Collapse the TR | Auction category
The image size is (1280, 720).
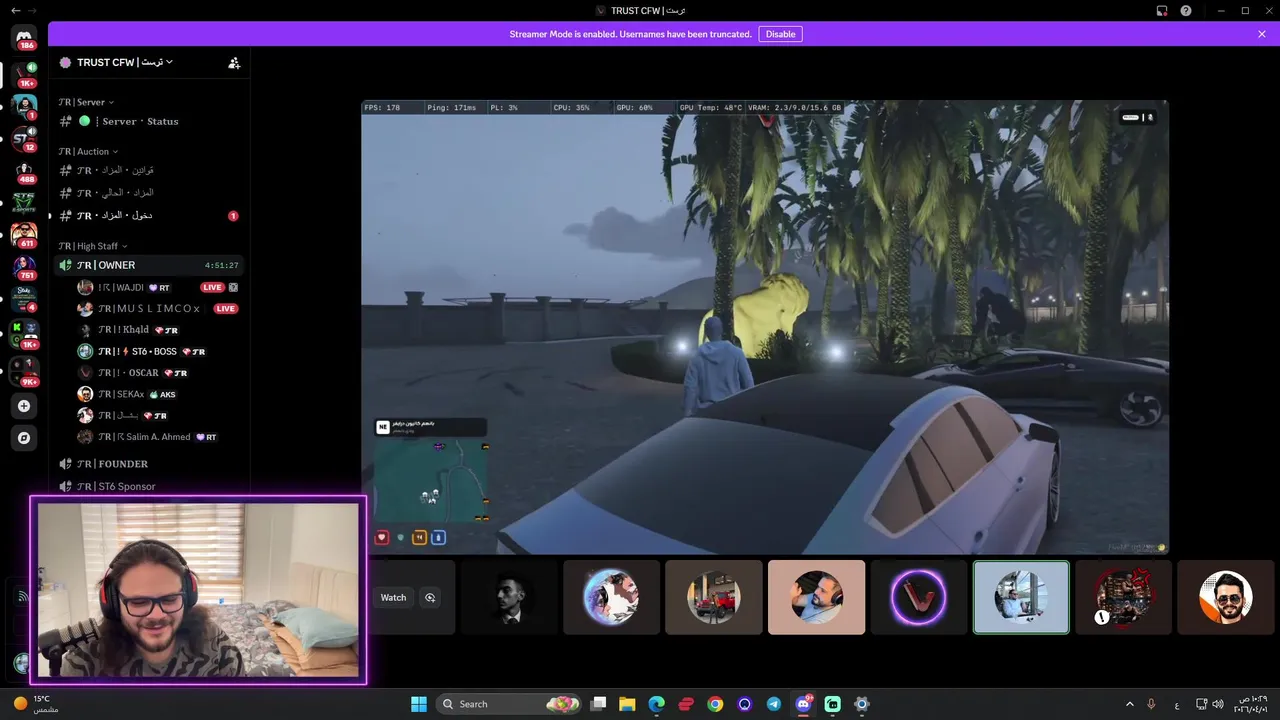88,152
